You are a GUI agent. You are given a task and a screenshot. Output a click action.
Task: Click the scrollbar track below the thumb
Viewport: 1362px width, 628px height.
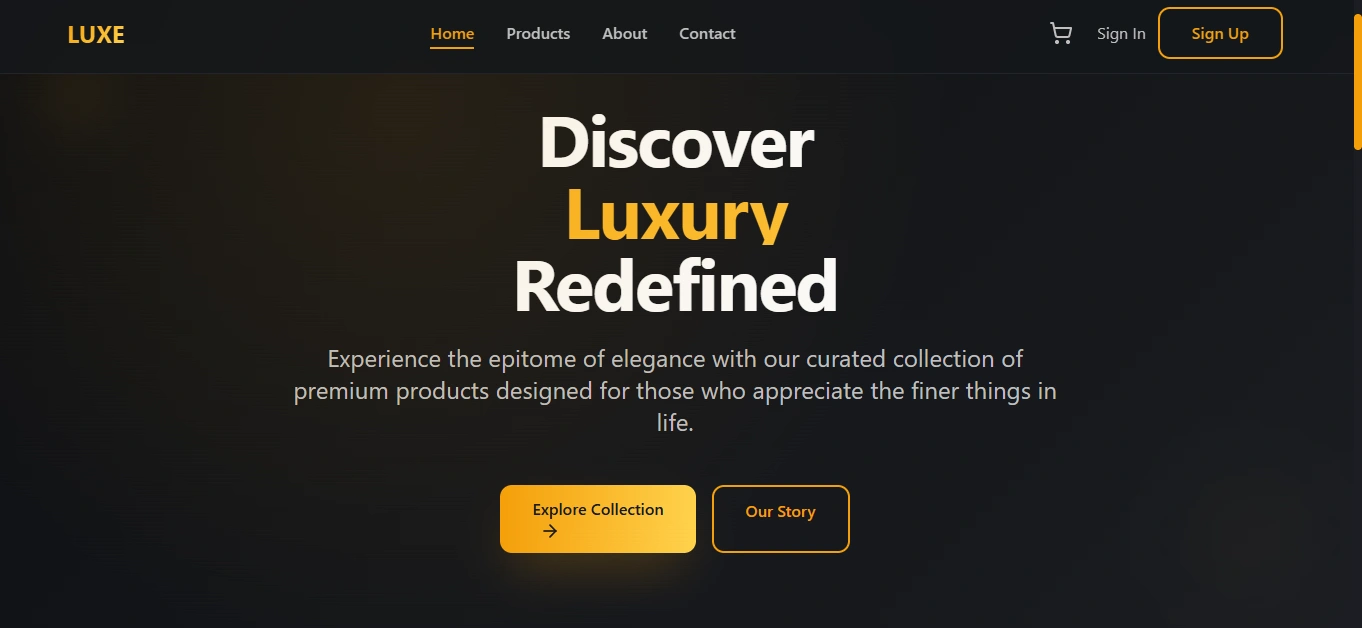(x=1358, y=390)
